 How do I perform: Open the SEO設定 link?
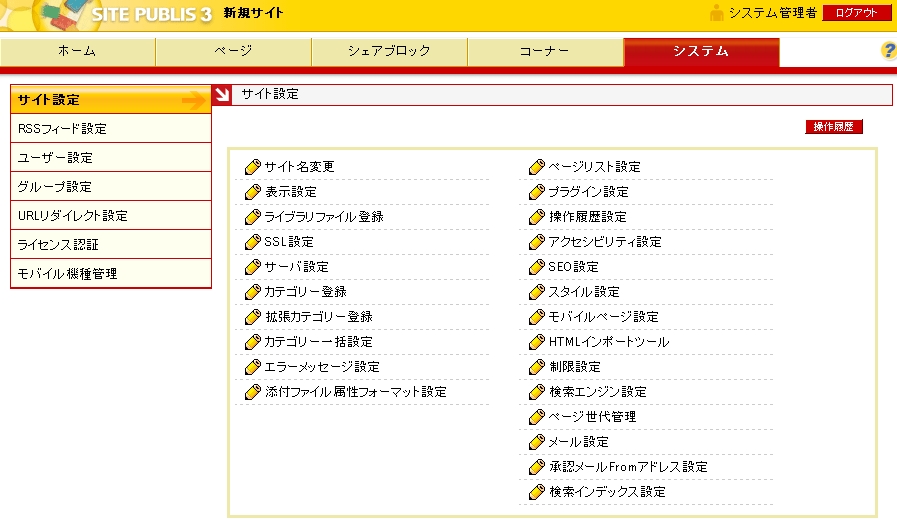573,267
